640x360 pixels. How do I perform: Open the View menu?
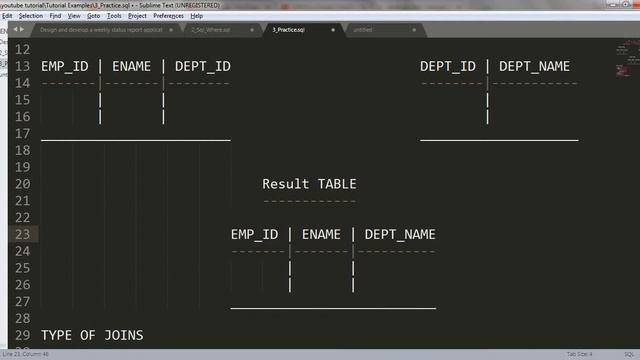coord(74,16)
